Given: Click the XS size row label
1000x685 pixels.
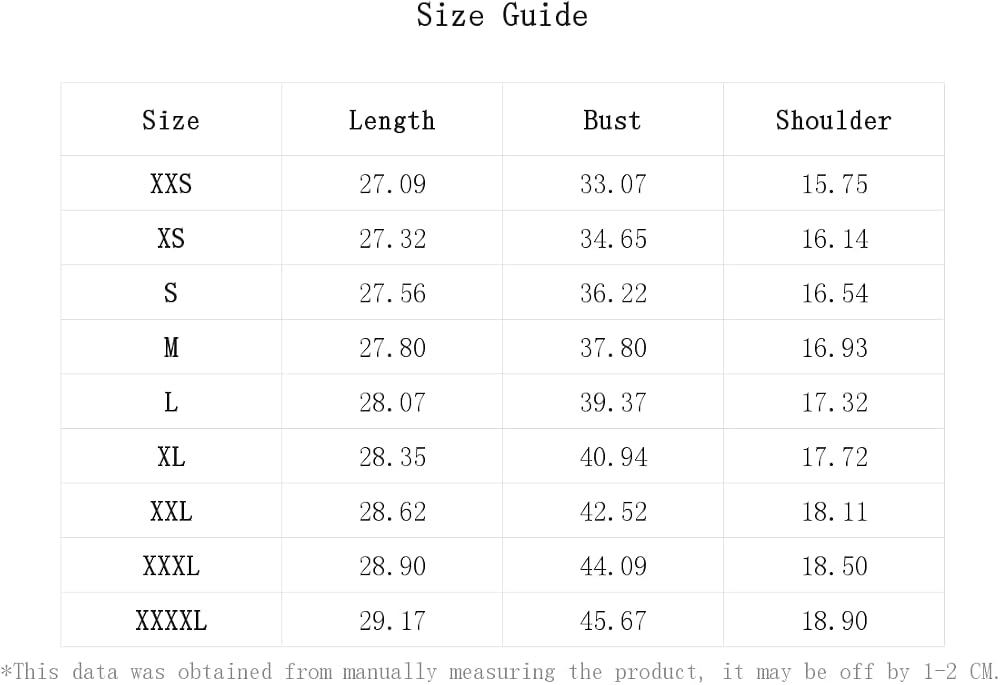Looking at the screenshot, I should (x=171, y=239).
